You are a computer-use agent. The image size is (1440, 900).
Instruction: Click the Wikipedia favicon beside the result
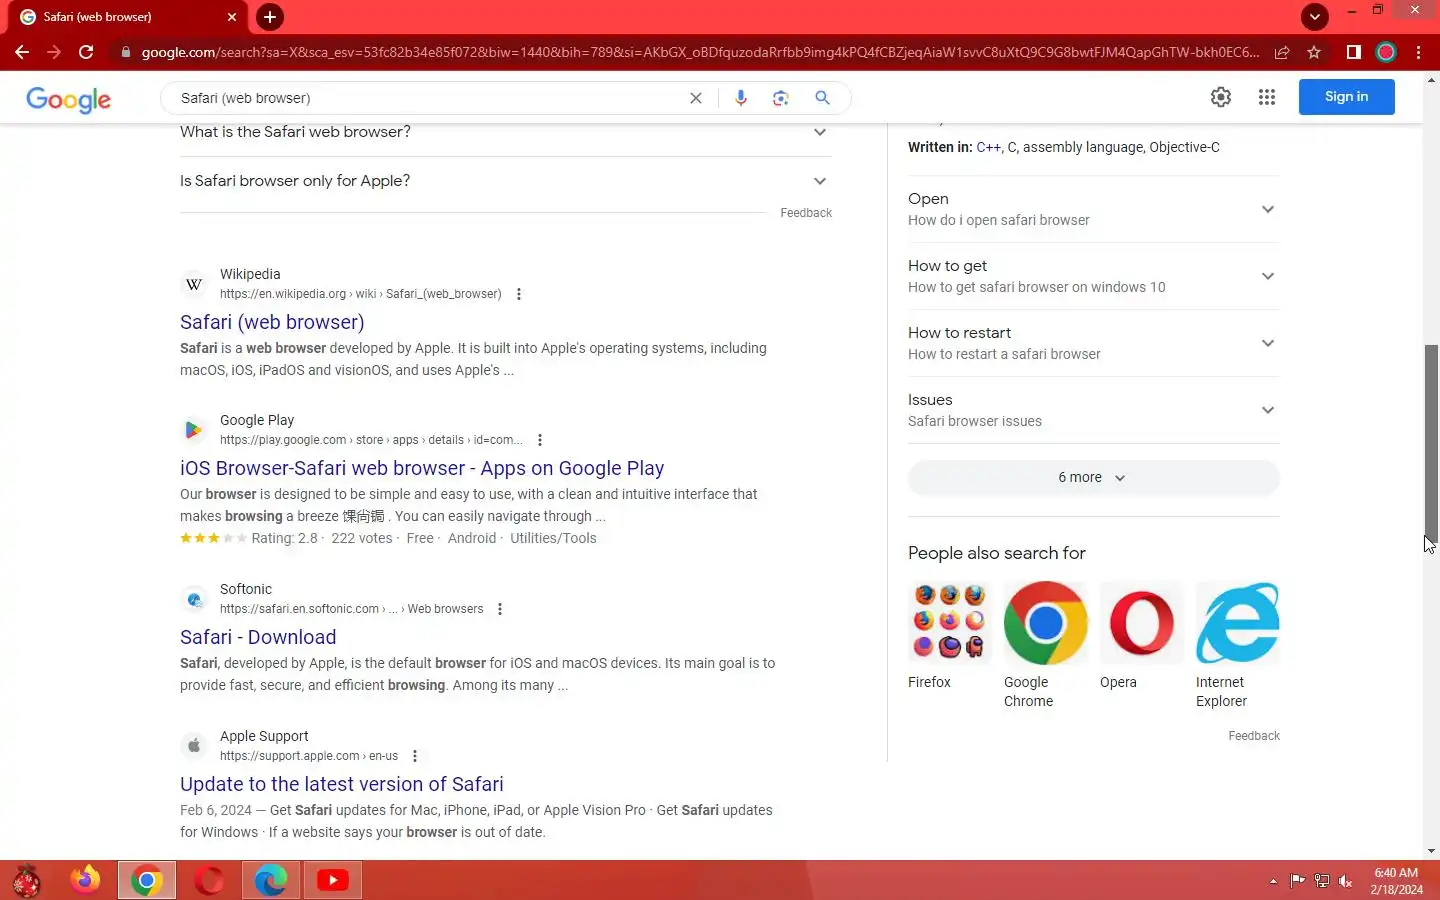[194, 284]
